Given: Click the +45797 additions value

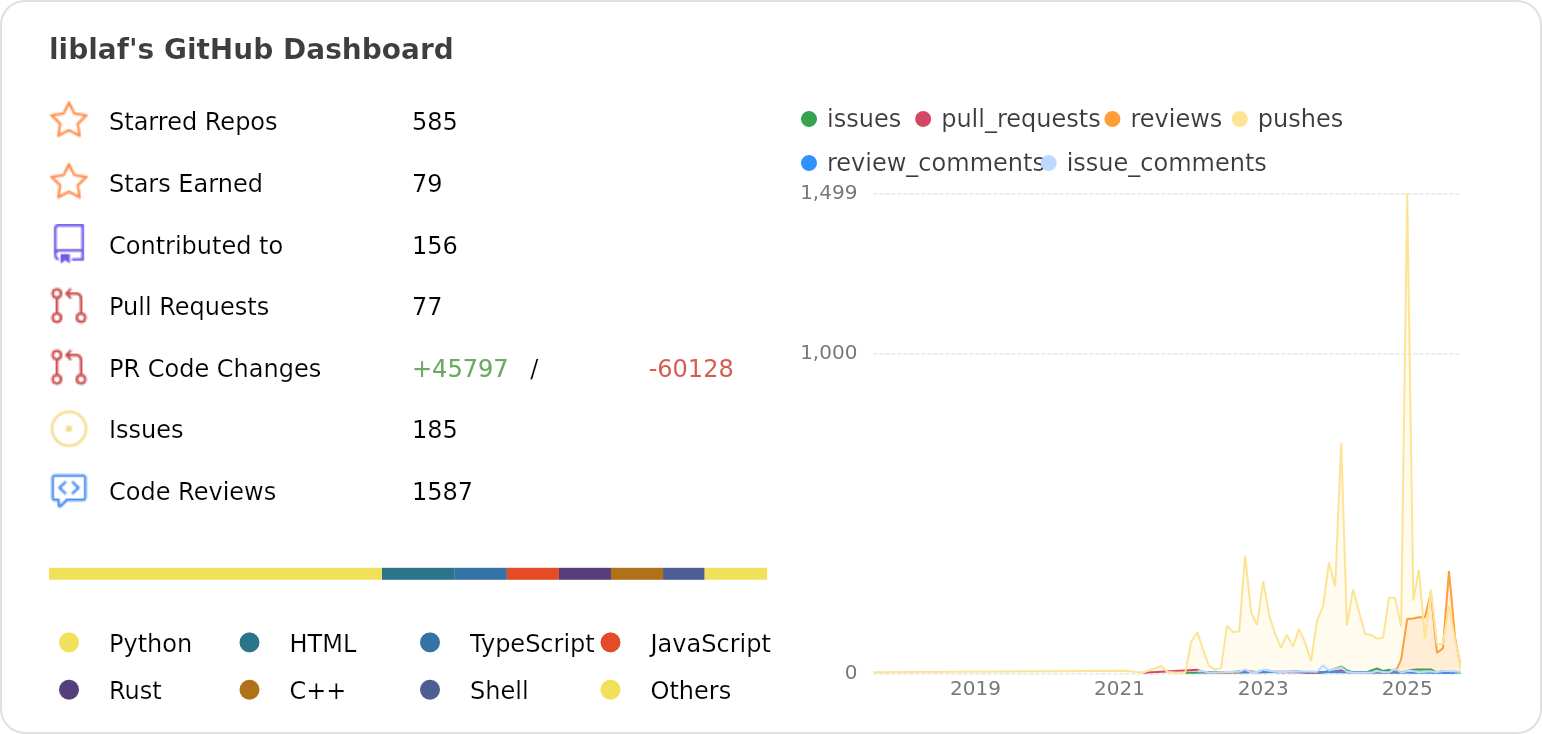Looking at the screenshot, I should coord(459,369).
